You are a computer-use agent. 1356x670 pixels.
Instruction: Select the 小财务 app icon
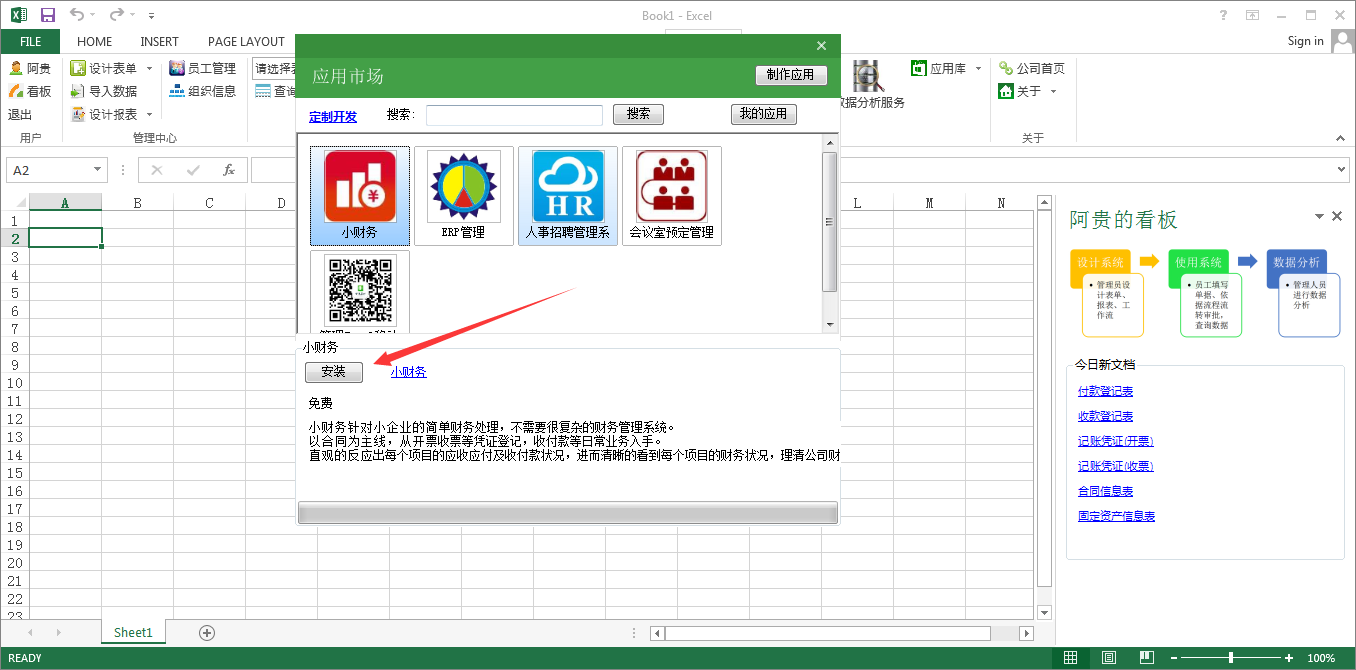[360, 196]
